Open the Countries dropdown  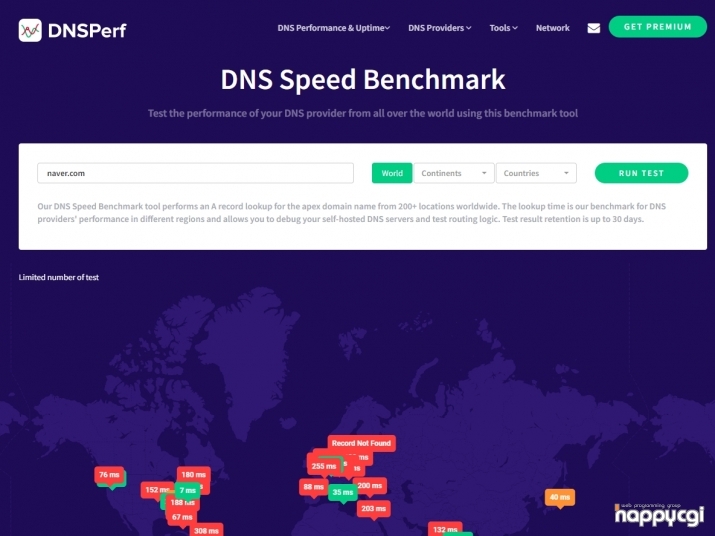(x=536, y=173)
